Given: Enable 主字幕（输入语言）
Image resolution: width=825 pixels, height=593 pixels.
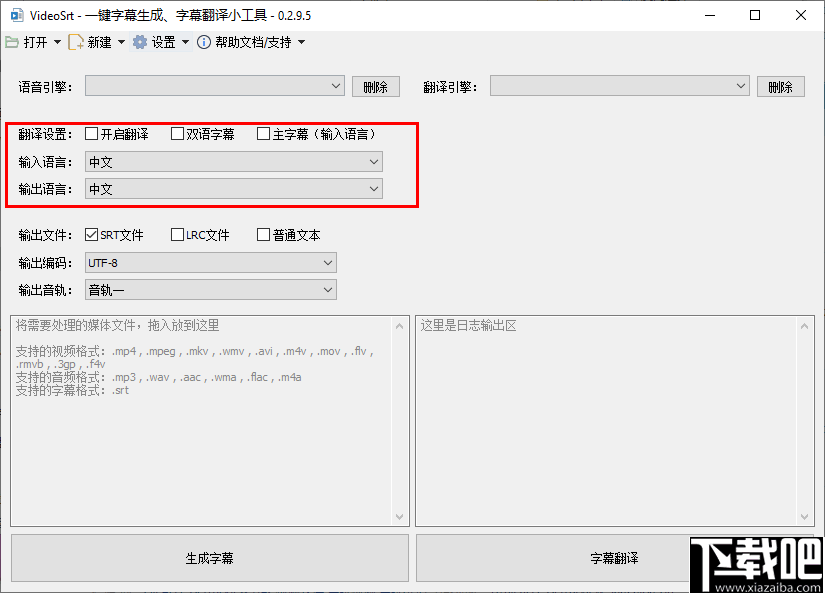Looking at the screenshot, I should (264, 133).
